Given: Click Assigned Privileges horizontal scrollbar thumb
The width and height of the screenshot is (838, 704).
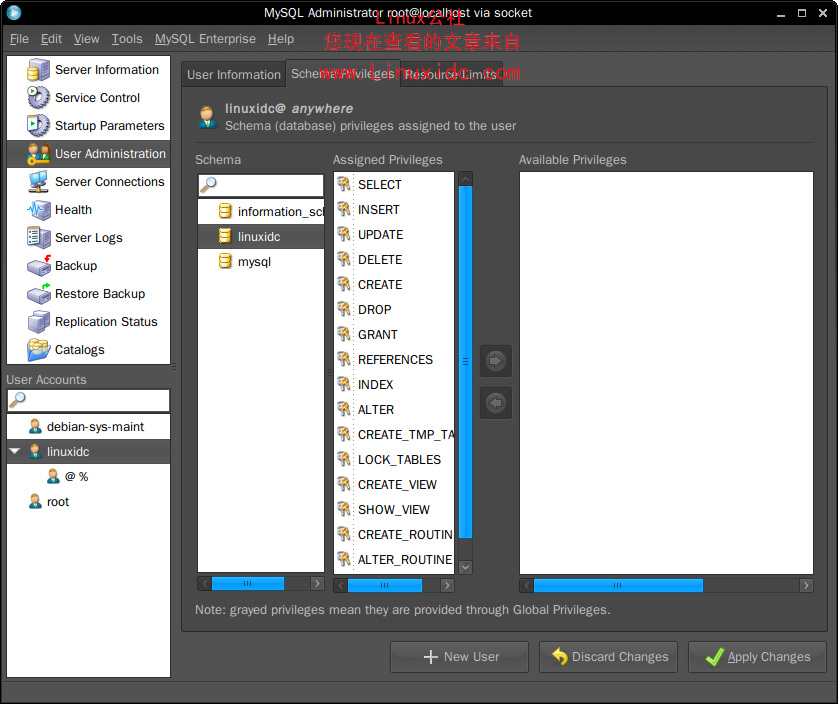Looking at the screenshot, I should click(385, 586).
